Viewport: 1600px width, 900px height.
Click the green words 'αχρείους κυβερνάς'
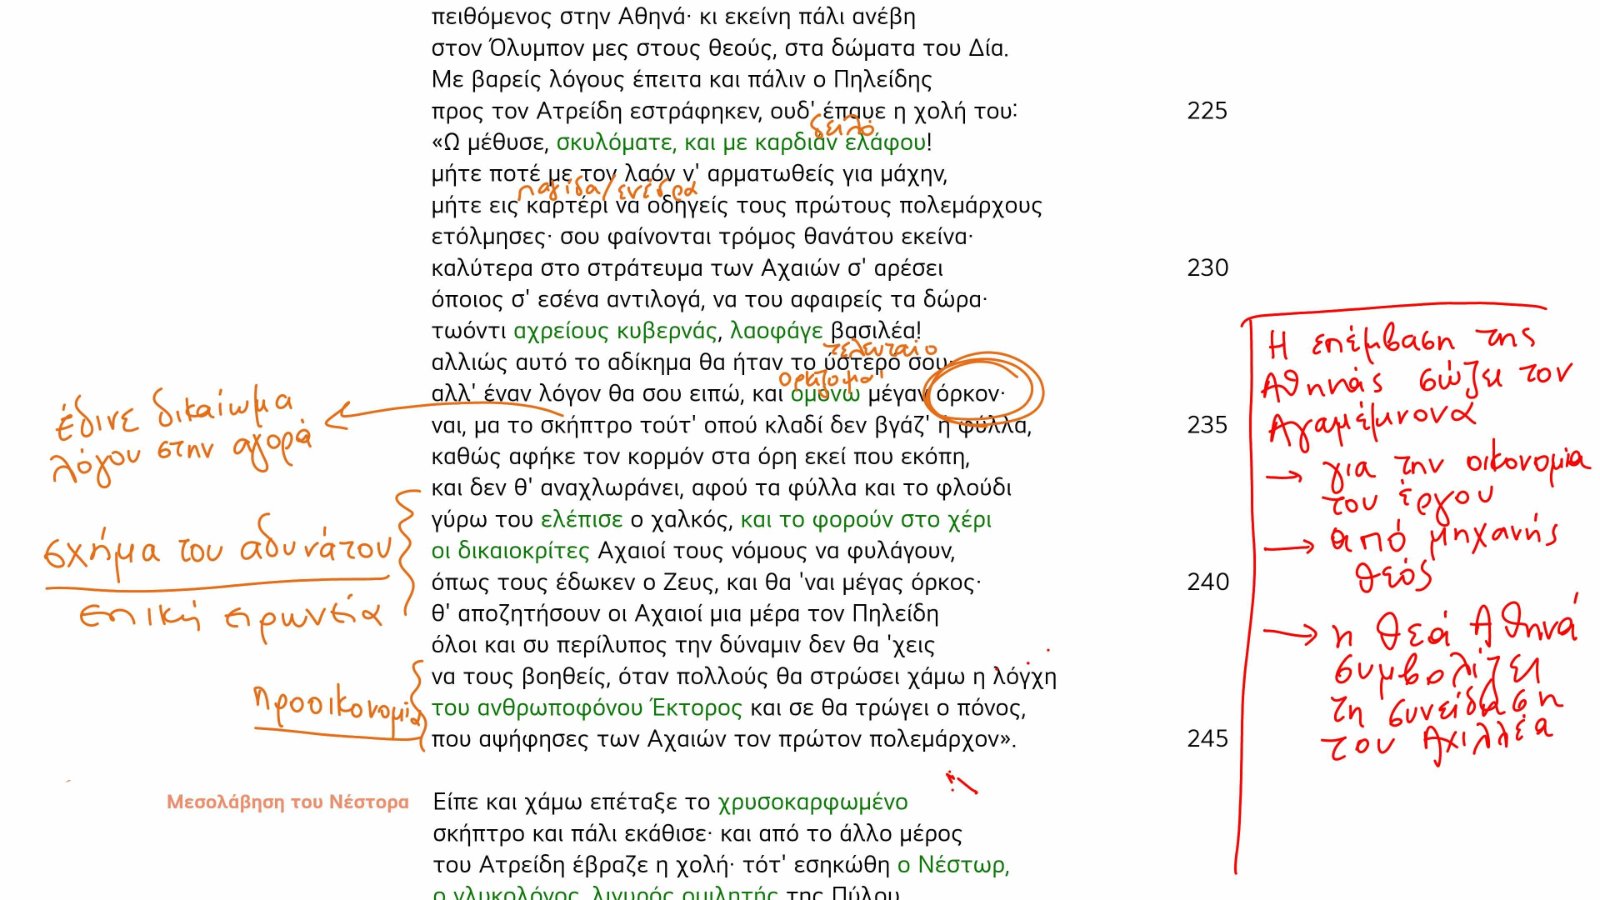(616, 331)
